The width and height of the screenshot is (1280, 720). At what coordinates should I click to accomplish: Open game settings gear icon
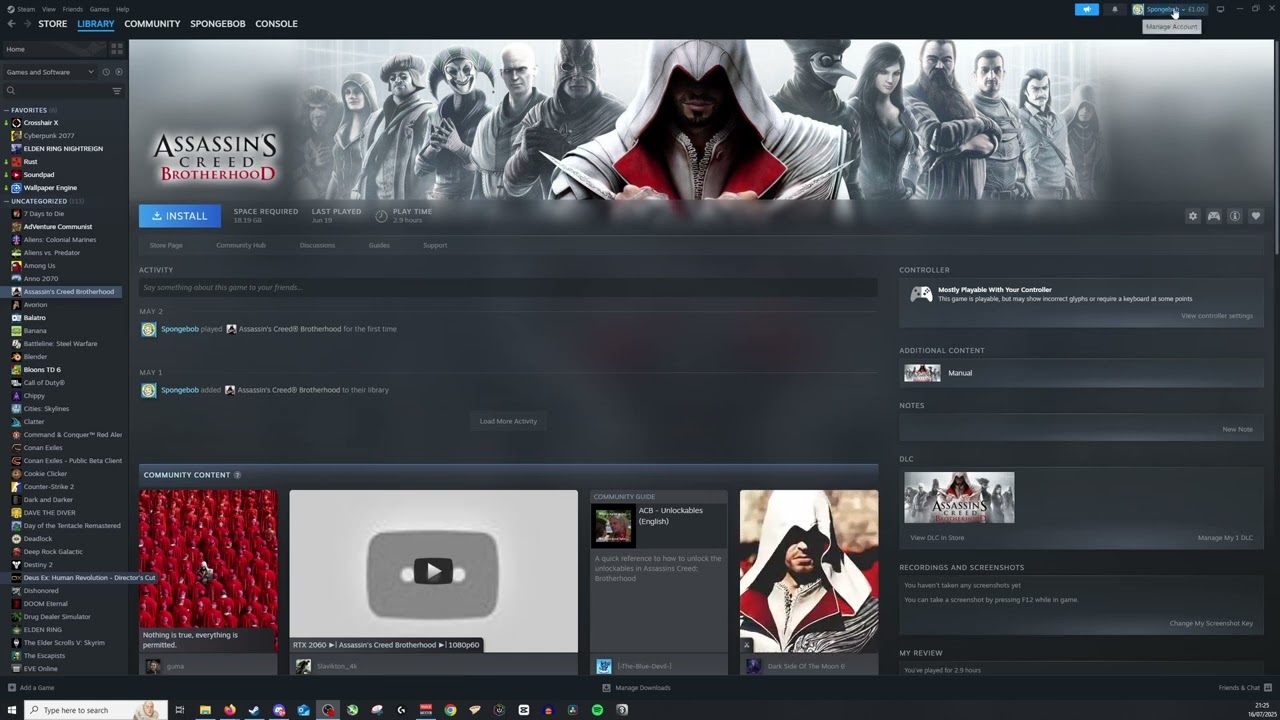pyautogui.click(x=1192, y=216)
